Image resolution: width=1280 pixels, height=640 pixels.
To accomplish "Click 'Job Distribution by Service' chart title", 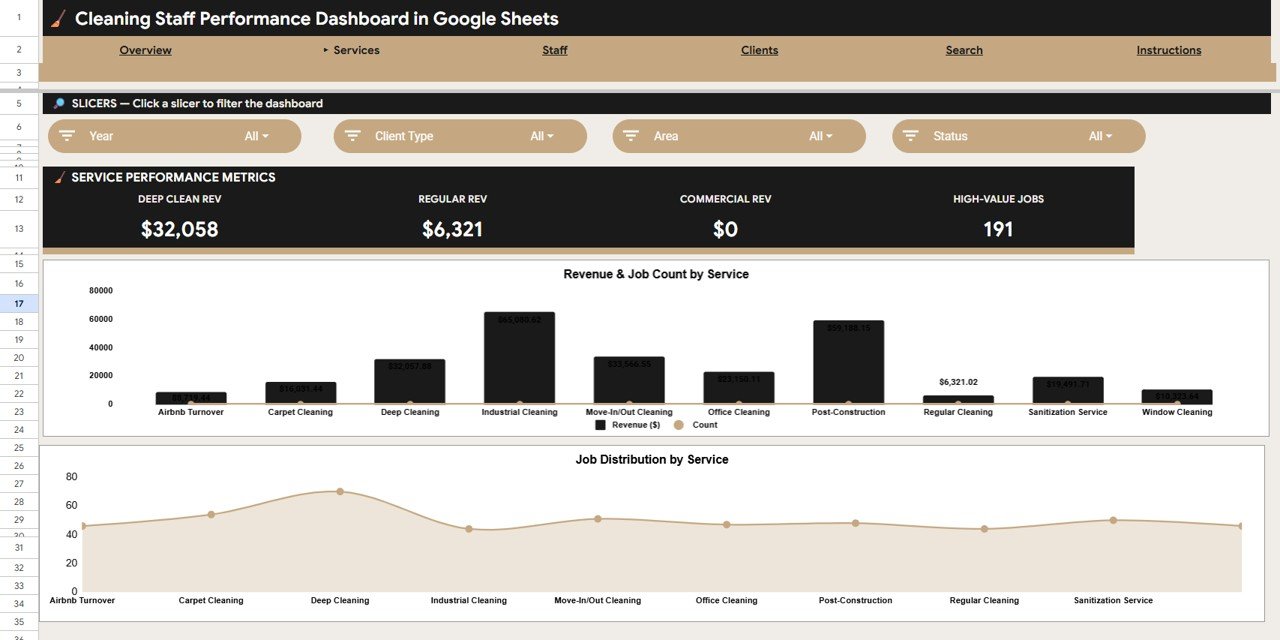I will point(652,460).
